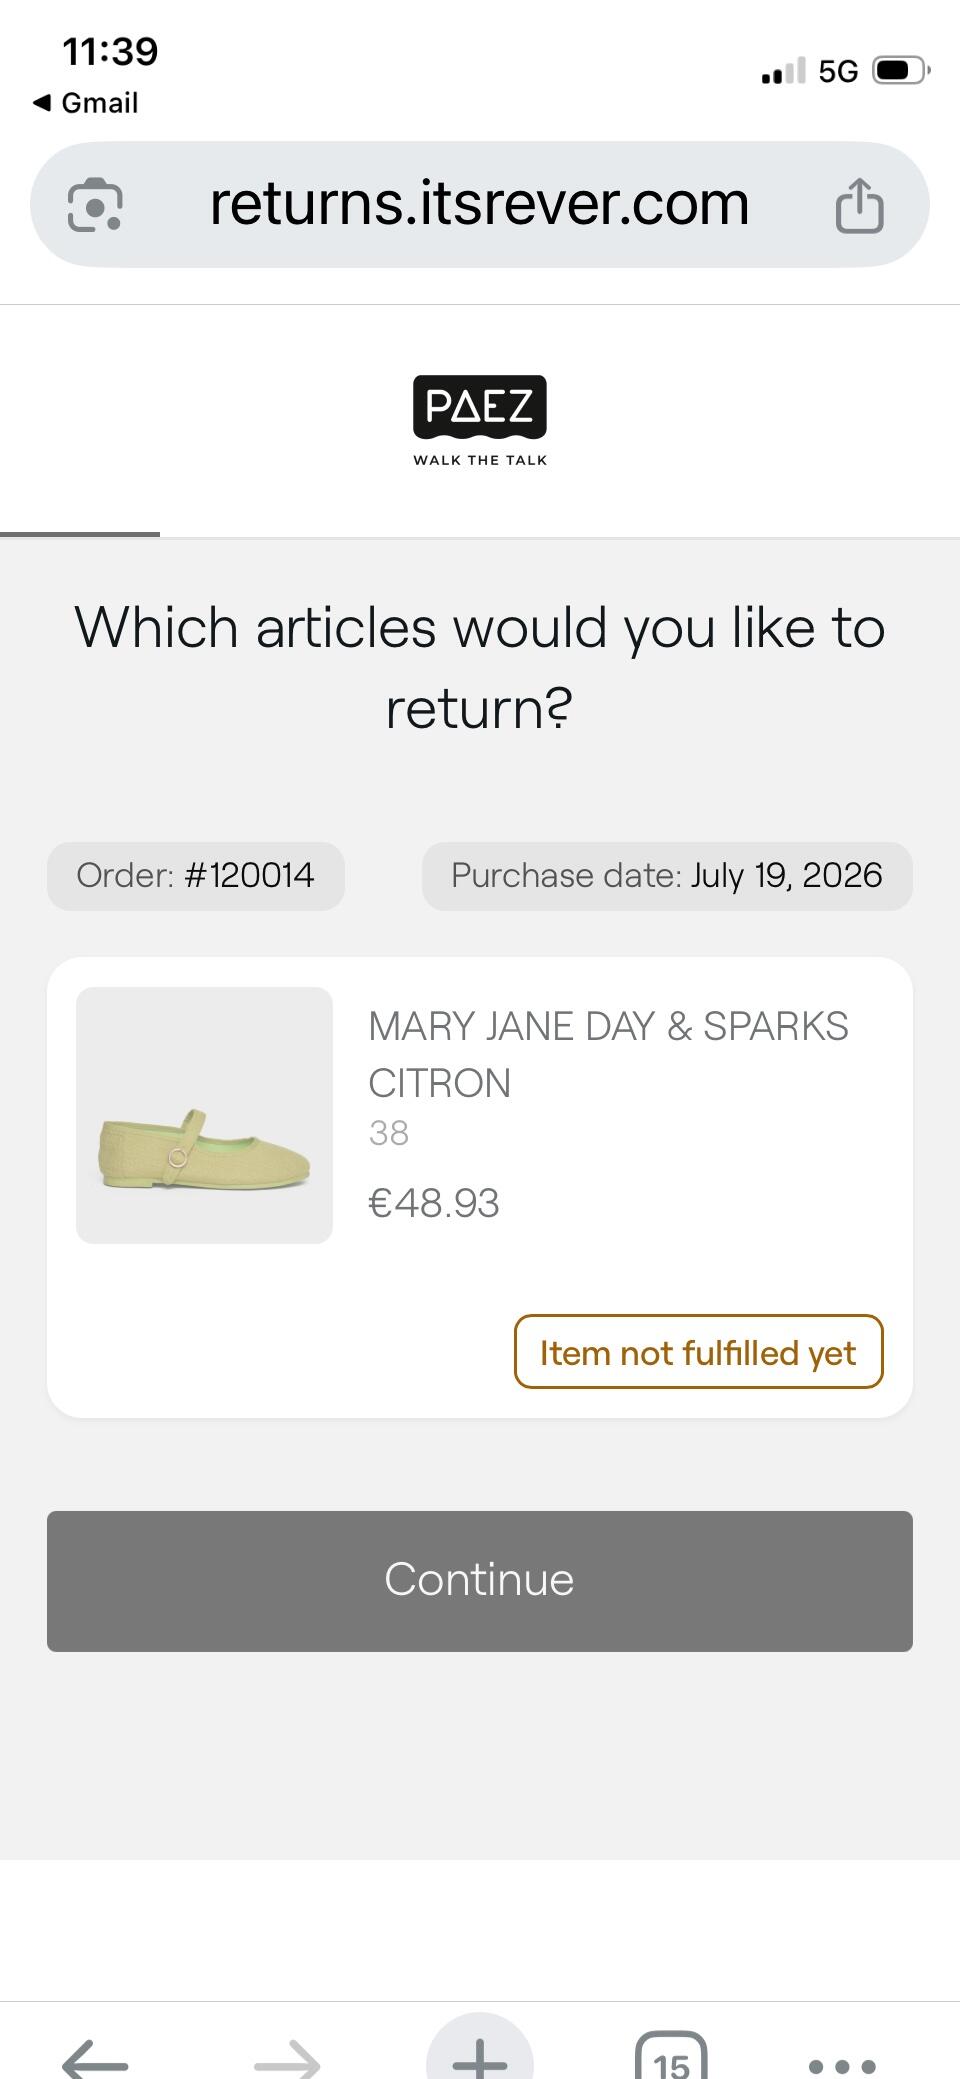
Task: Tap the €48.93 price text
Action: click(x=434, y=1203)
